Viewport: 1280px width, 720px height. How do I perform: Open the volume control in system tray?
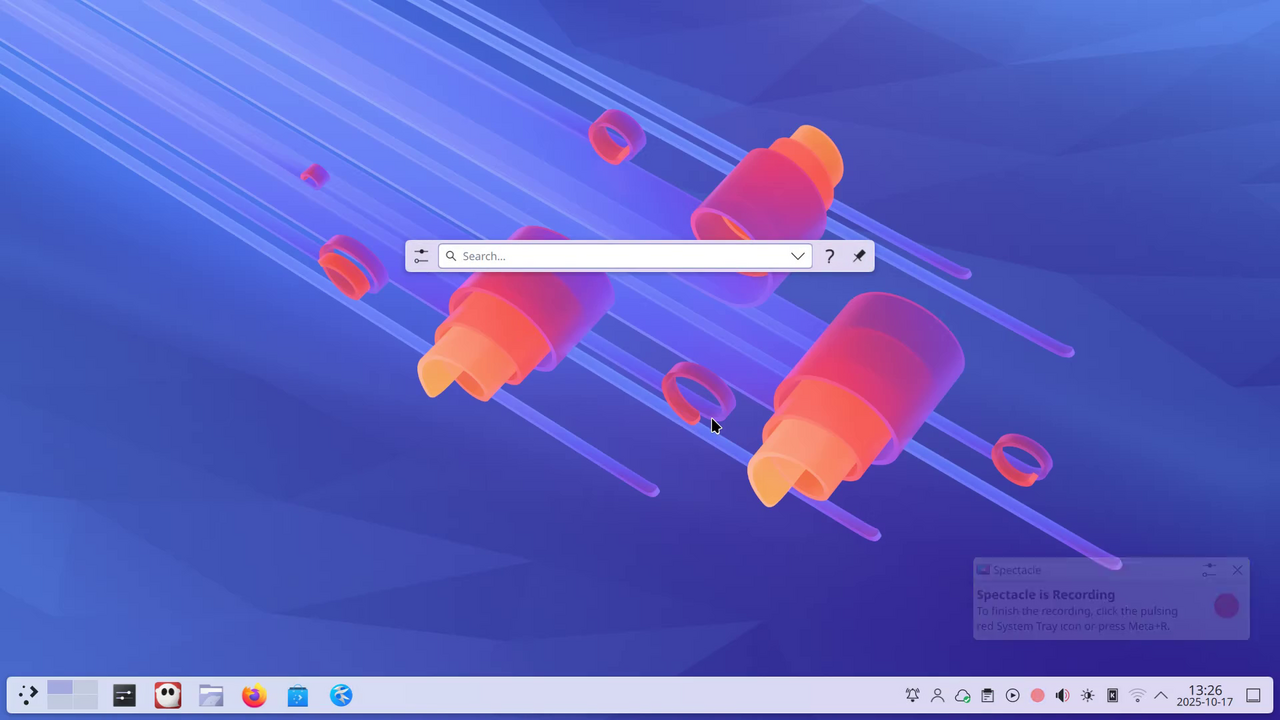tap(1062, 695)
